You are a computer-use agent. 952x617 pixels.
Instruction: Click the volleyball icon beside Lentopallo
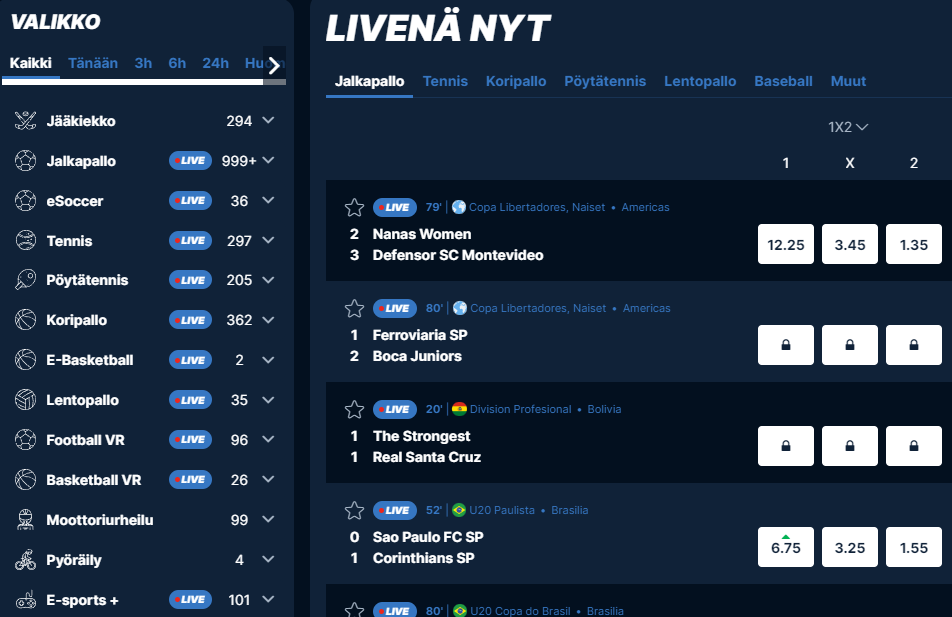pos(26,400)
